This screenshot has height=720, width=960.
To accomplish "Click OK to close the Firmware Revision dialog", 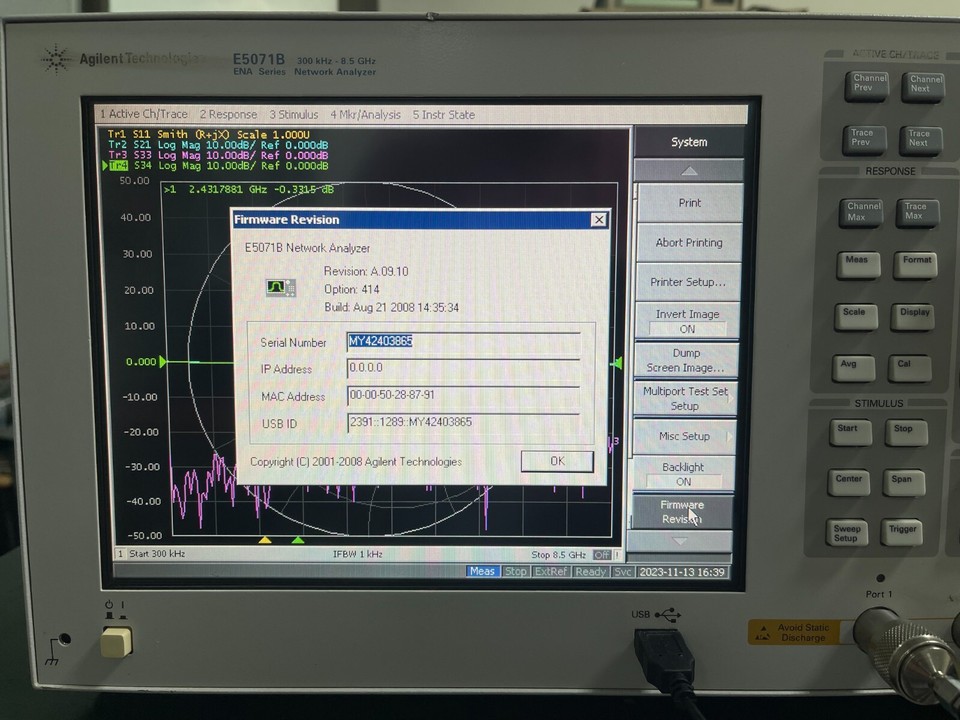I will (x=557, y=461).
